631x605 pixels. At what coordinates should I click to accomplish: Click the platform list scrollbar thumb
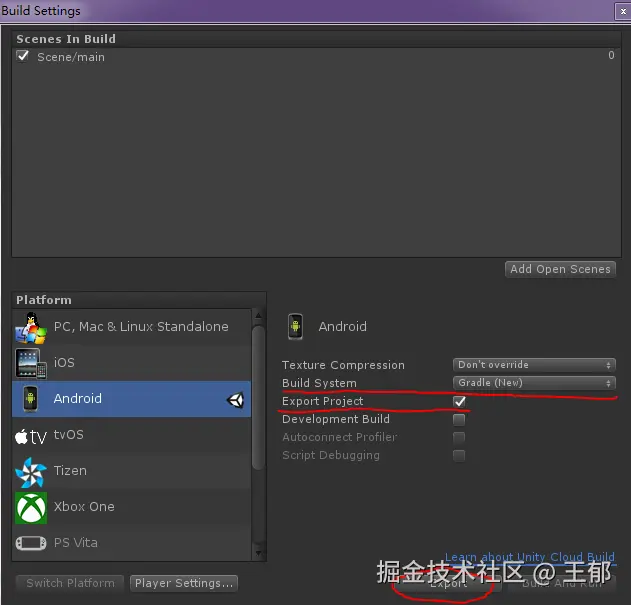coord(258,398)
